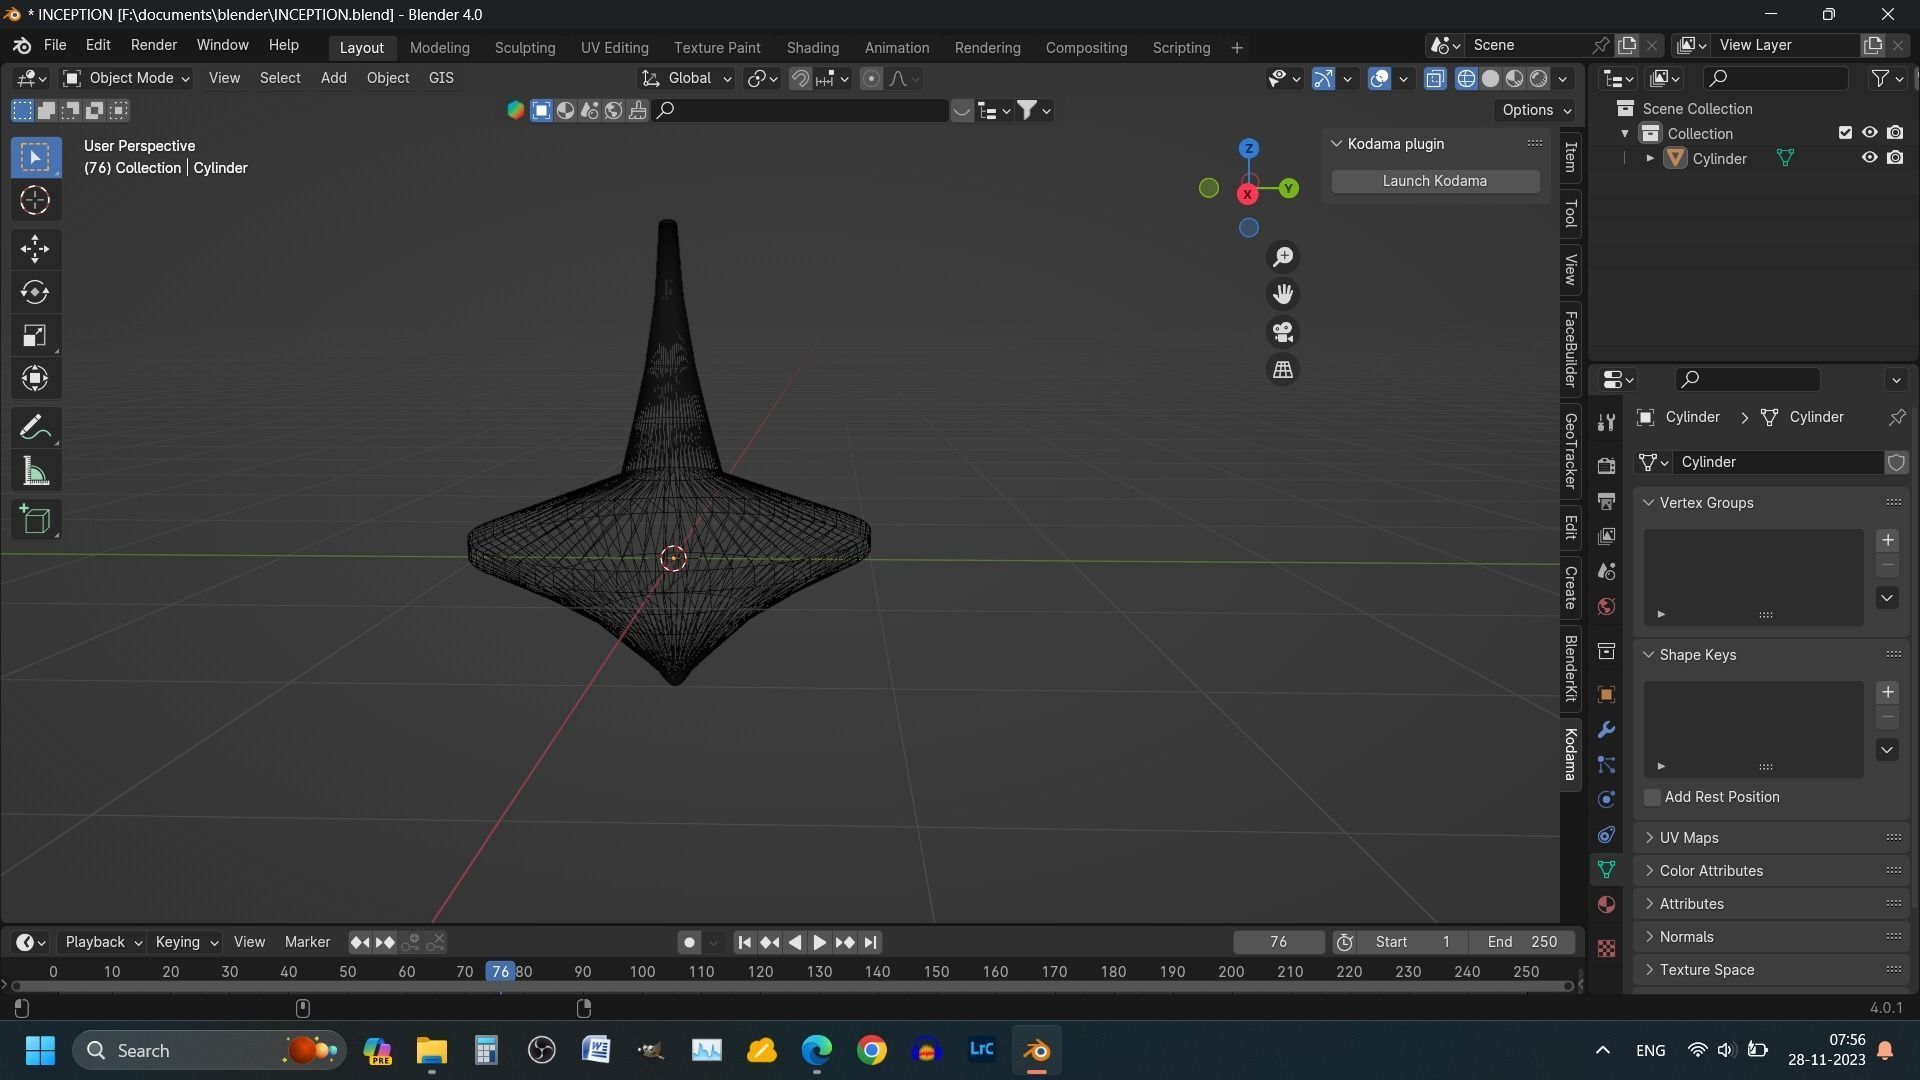1920x1080 pixels.
Task: Open the File menu
Action: (x=55, y=46)
